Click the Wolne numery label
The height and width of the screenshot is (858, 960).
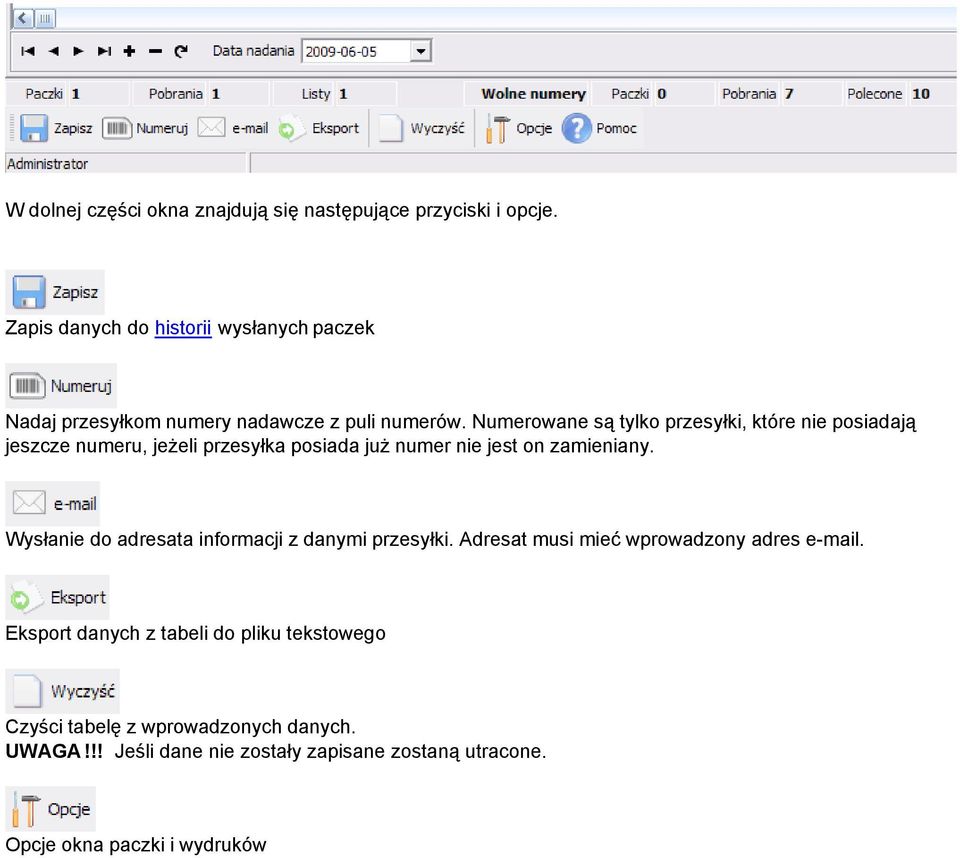(533, 94)
